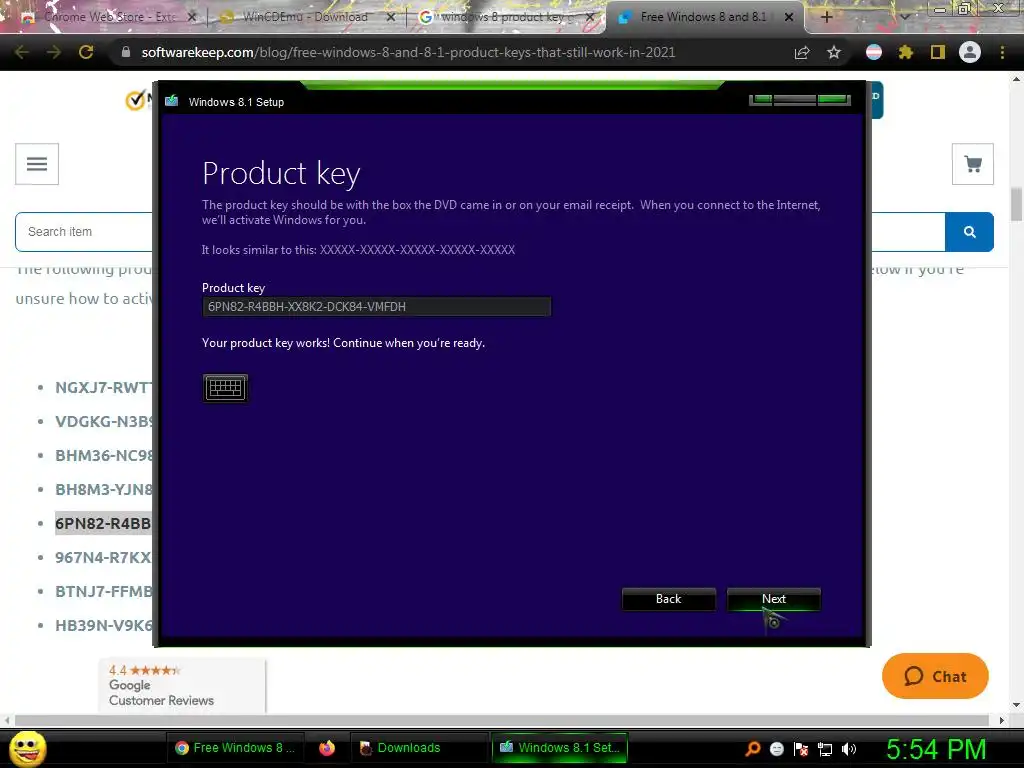This screenshot has width=1024, height=768.
Task: Open the orange Chat button
Action: pyautogui.click(x=935, y=676)
